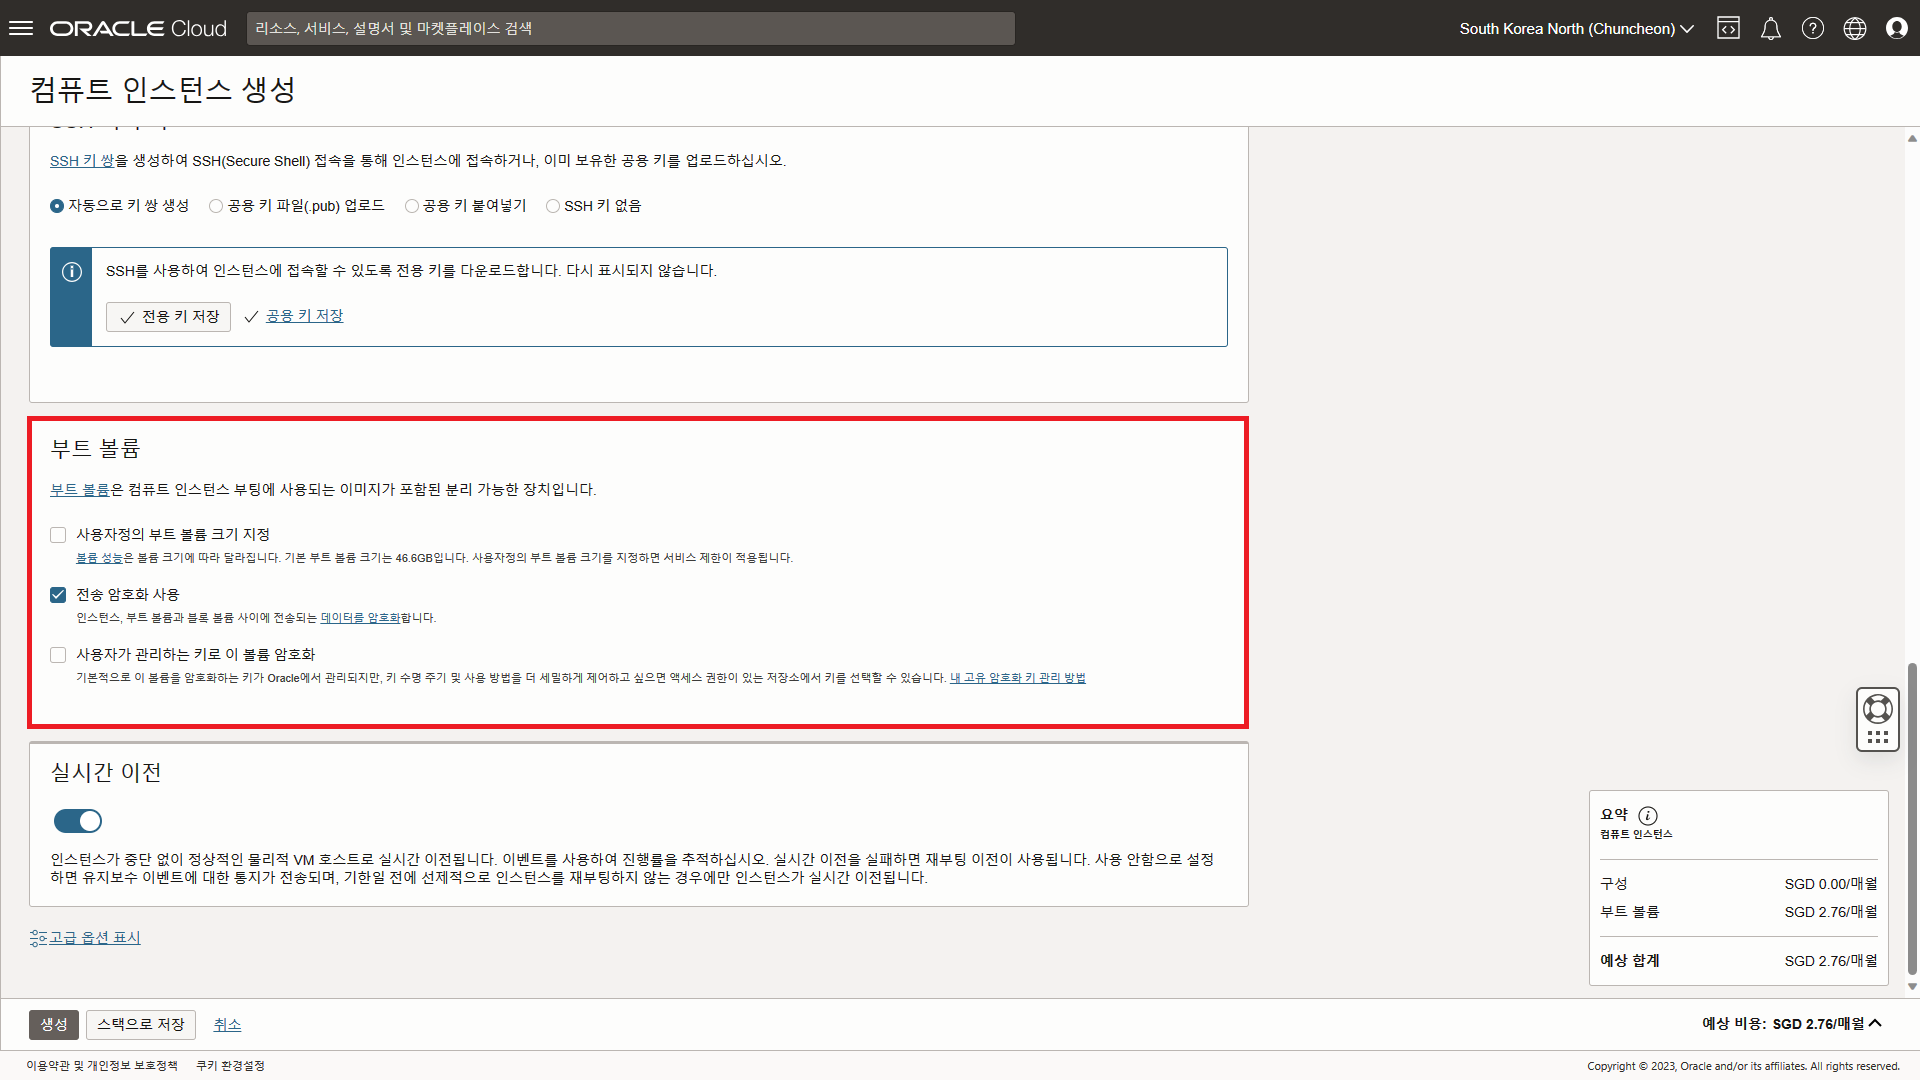Image resolution: width=1920 pixels, height=1080 pixels.
Task: Check custom boot volume size option
Action: 58,535
